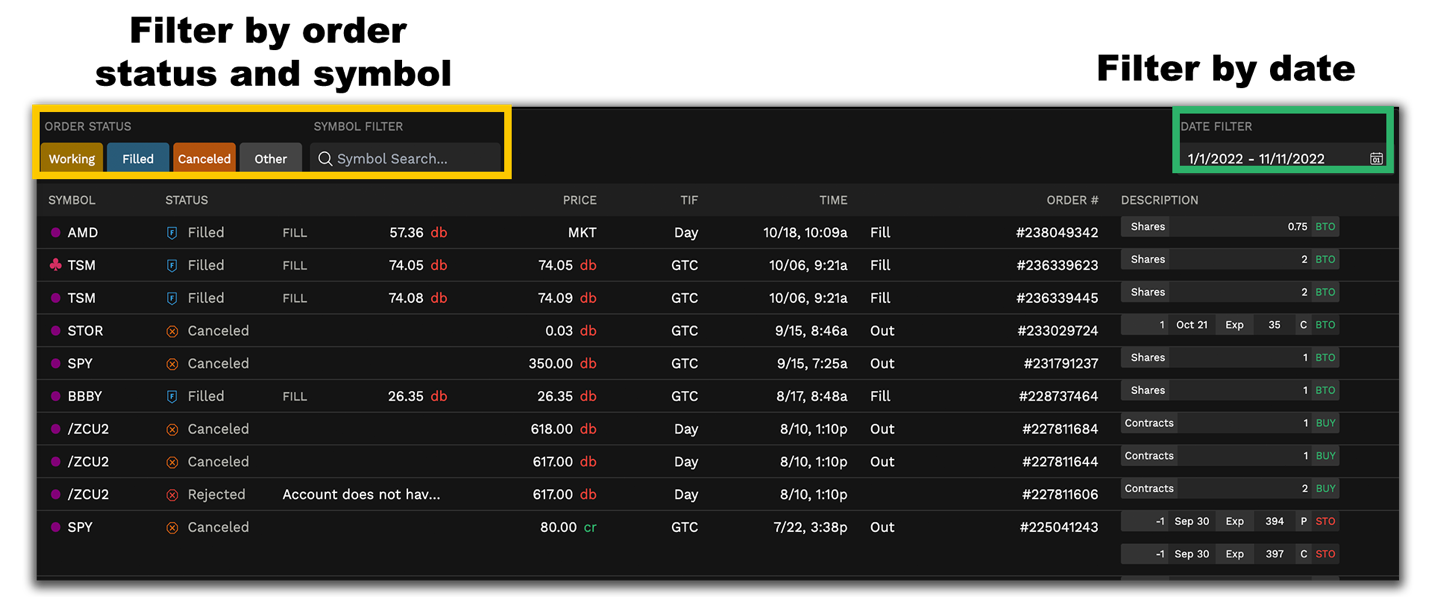Expand the Sep 30 expiration chip on SPY row
The height and width of the screenshot is (597, 1432).
[1192, 520]
